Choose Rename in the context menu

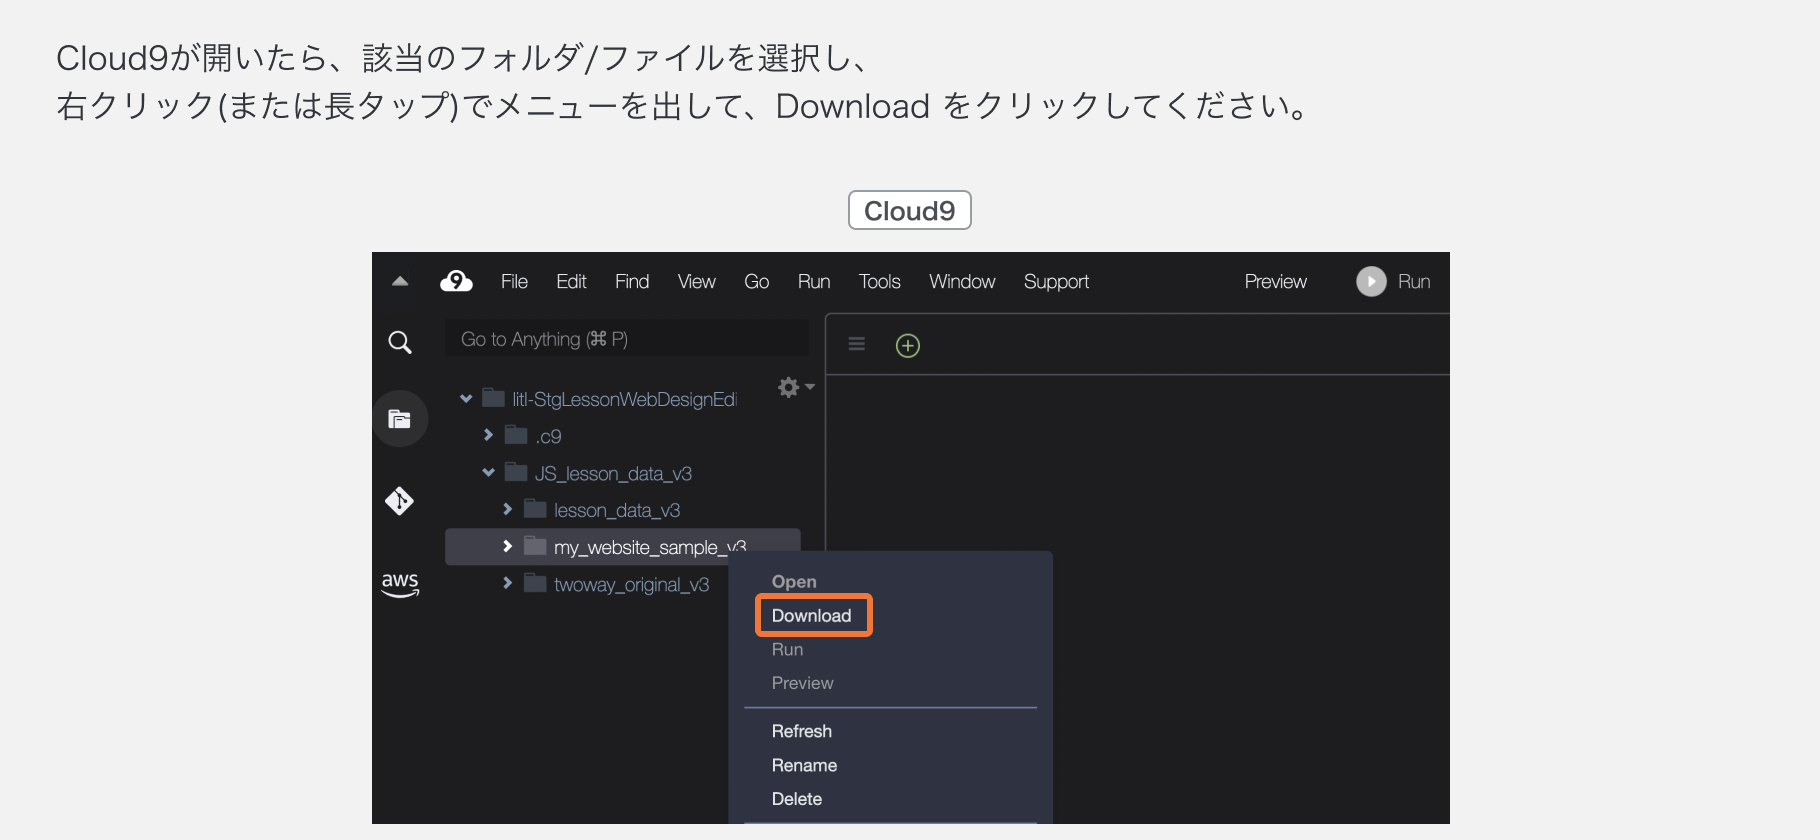point(804,766)
